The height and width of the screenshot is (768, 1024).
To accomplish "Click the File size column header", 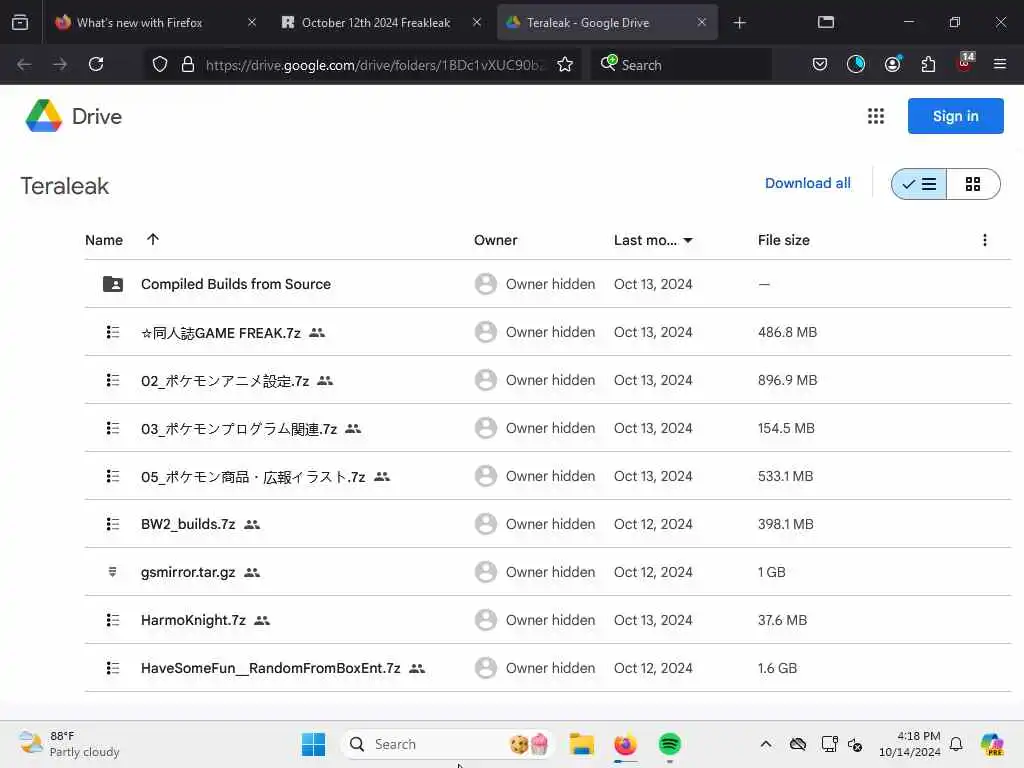I will coord(784,240).
